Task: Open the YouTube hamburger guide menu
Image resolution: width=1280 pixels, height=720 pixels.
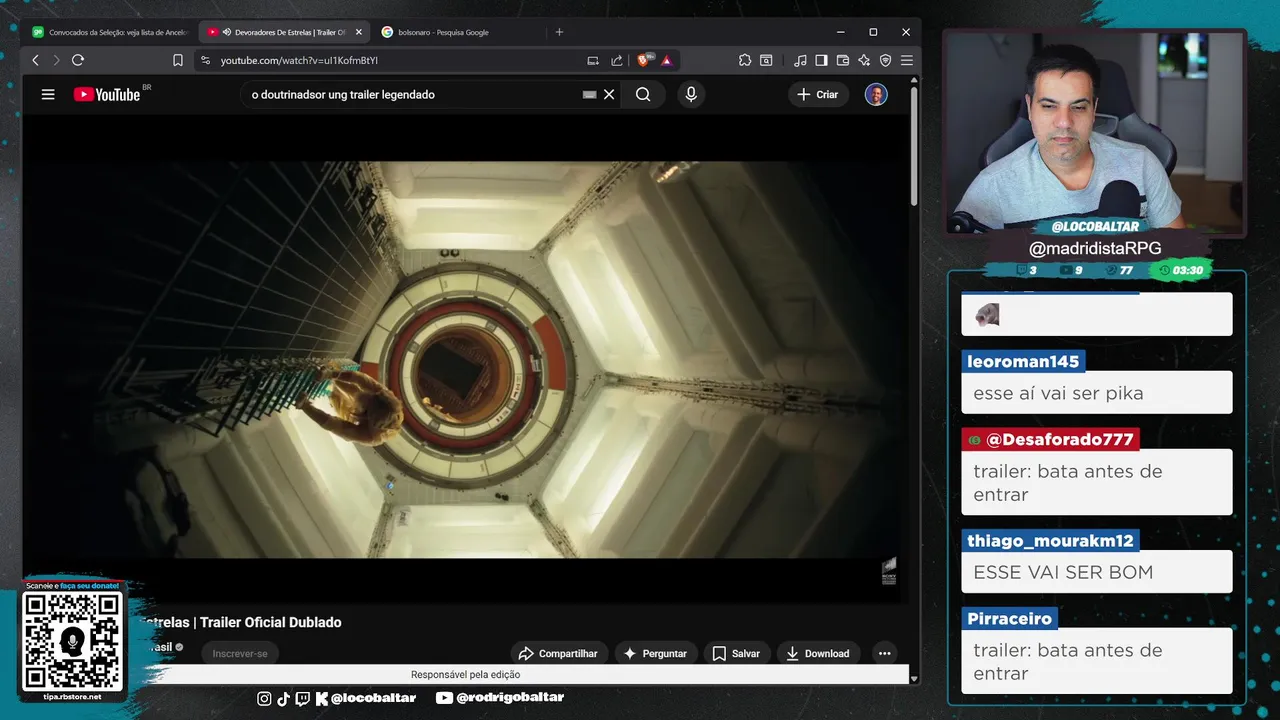Action: [x=48, y=94]
